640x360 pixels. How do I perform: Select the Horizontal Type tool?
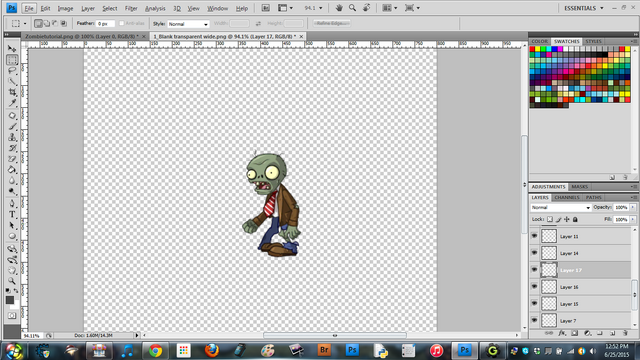coord(12,214)
